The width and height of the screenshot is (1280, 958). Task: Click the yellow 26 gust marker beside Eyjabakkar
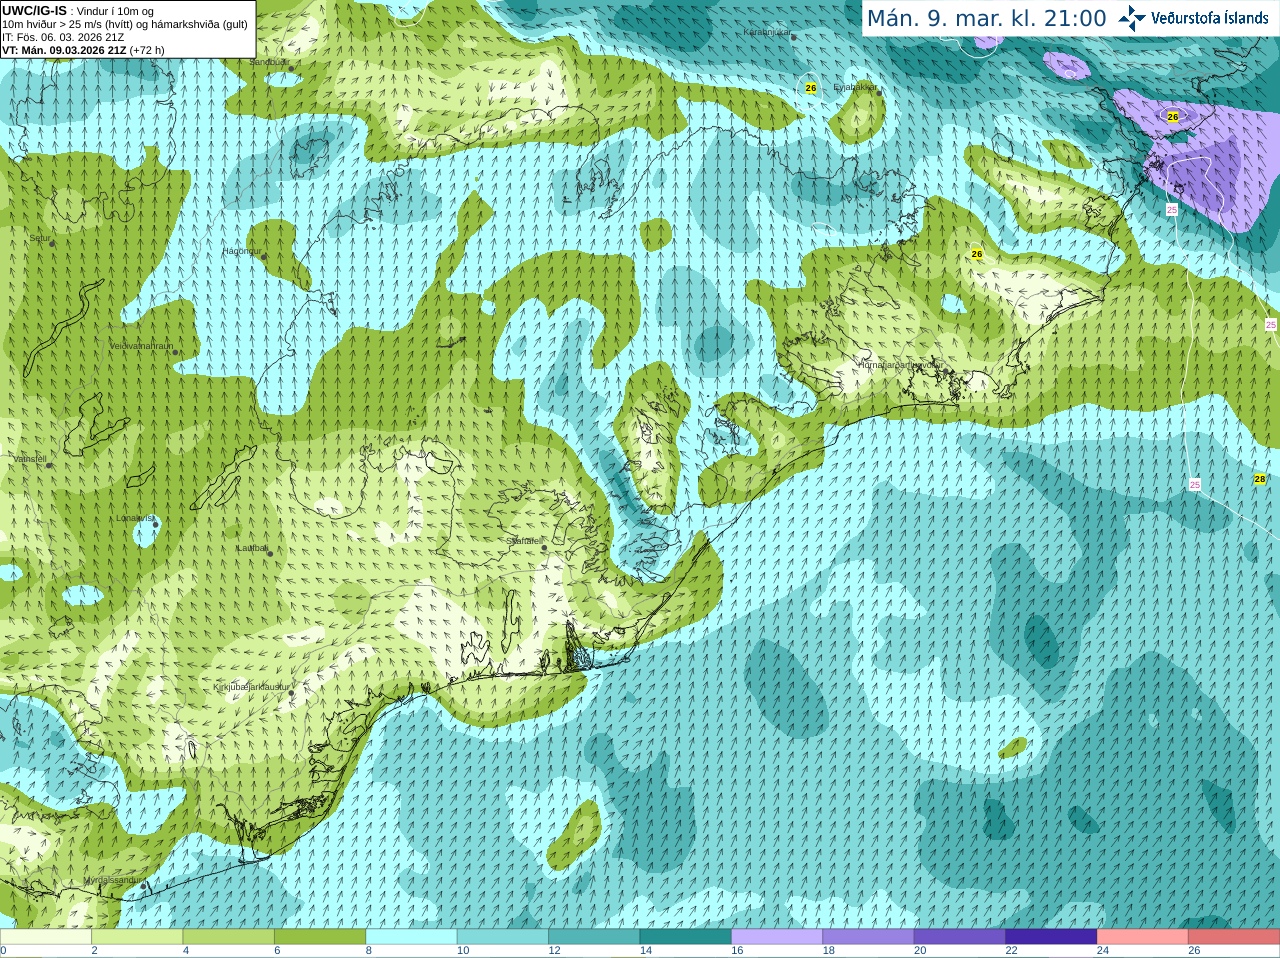811,88
